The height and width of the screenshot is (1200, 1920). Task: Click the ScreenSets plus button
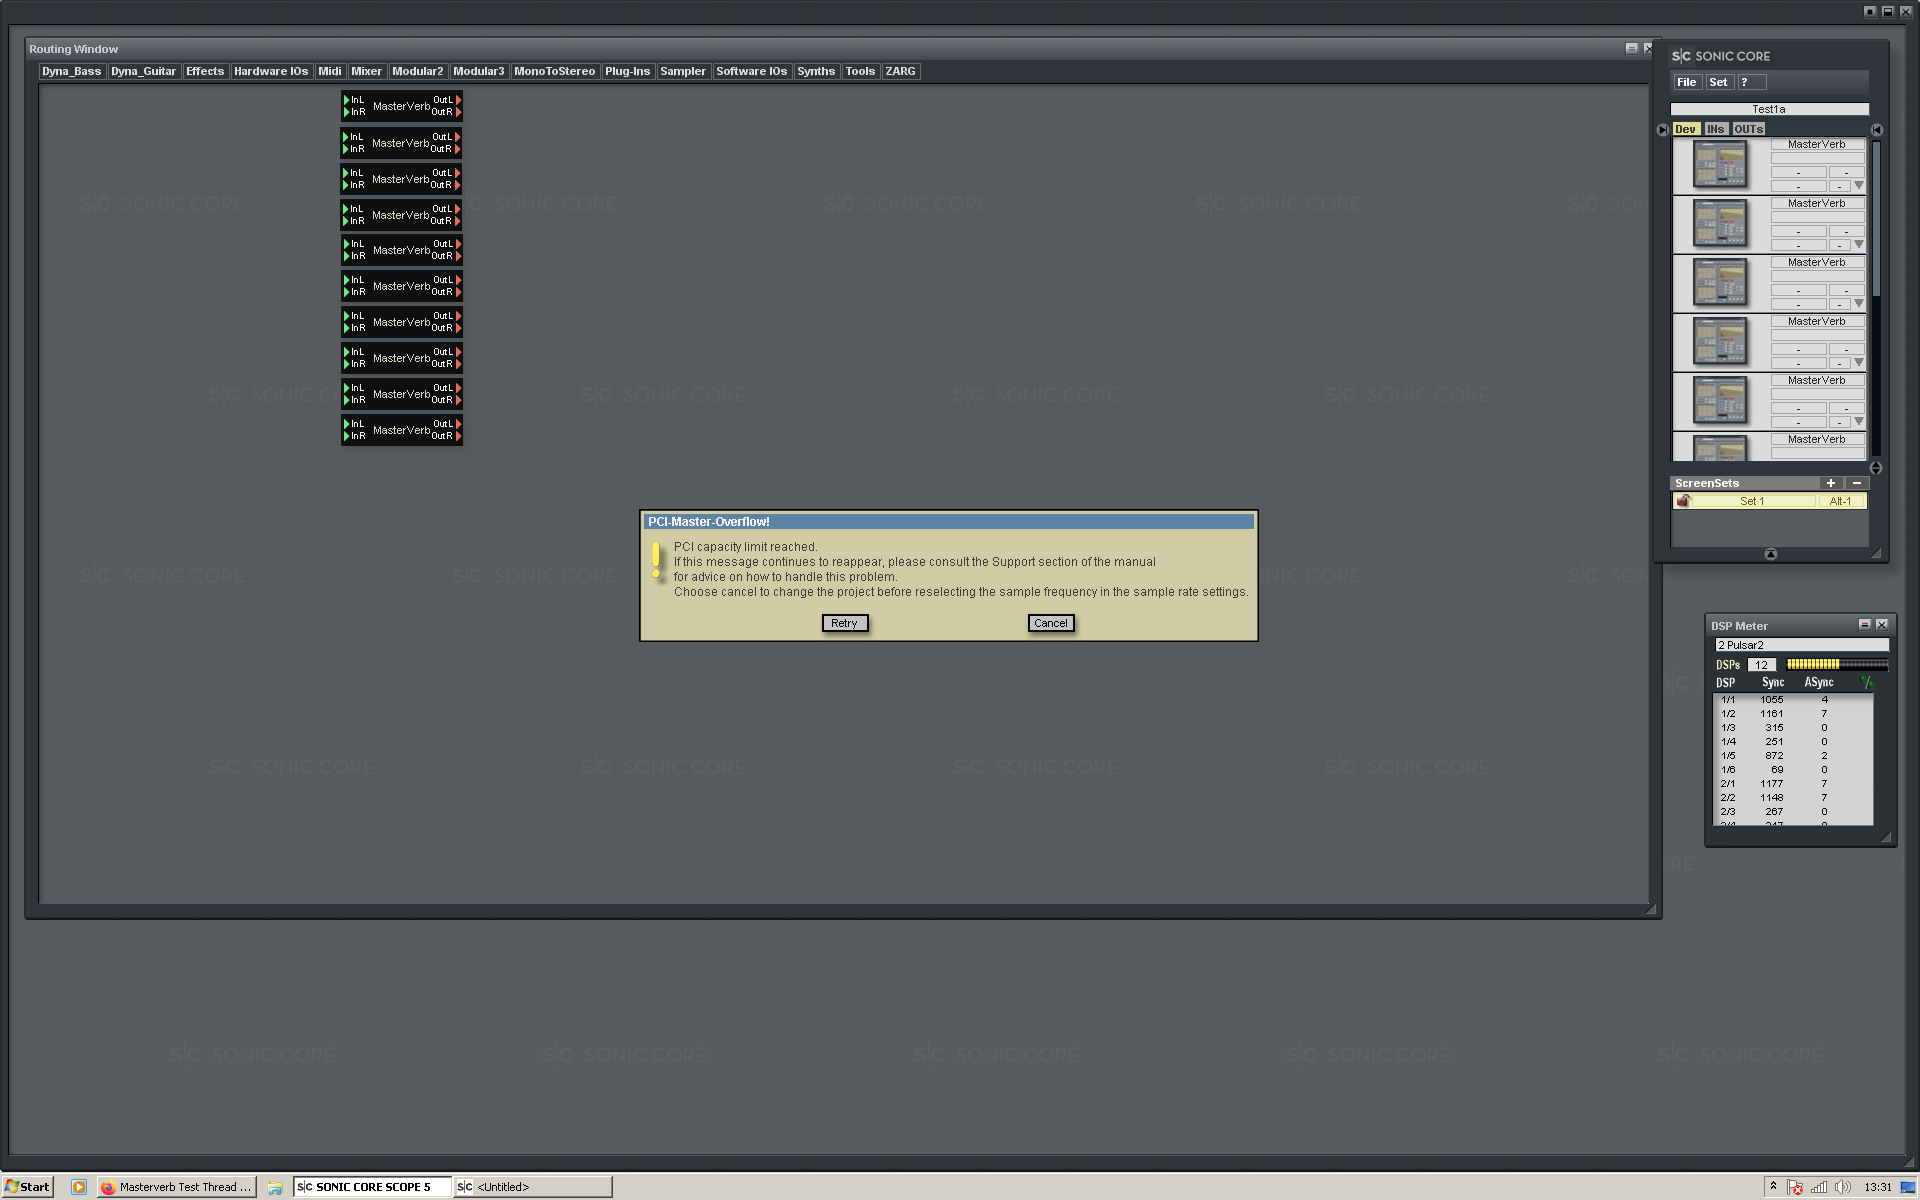pyautogui.click(x=1830, y=483)
